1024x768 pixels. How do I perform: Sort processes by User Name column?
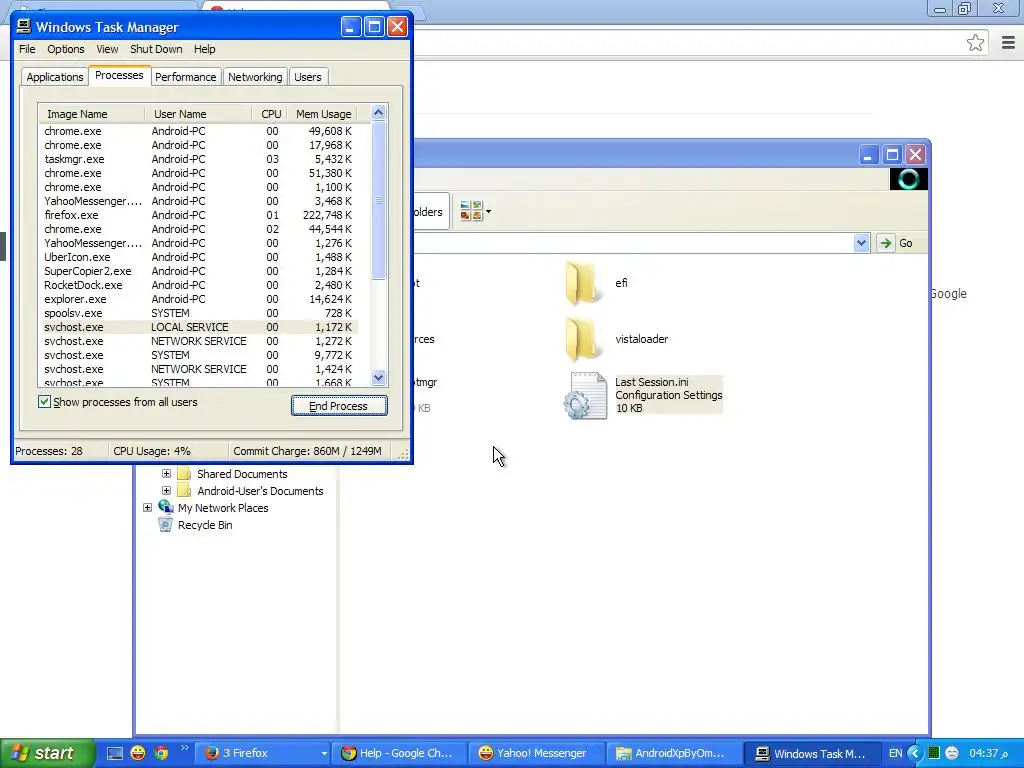(198, 114)
